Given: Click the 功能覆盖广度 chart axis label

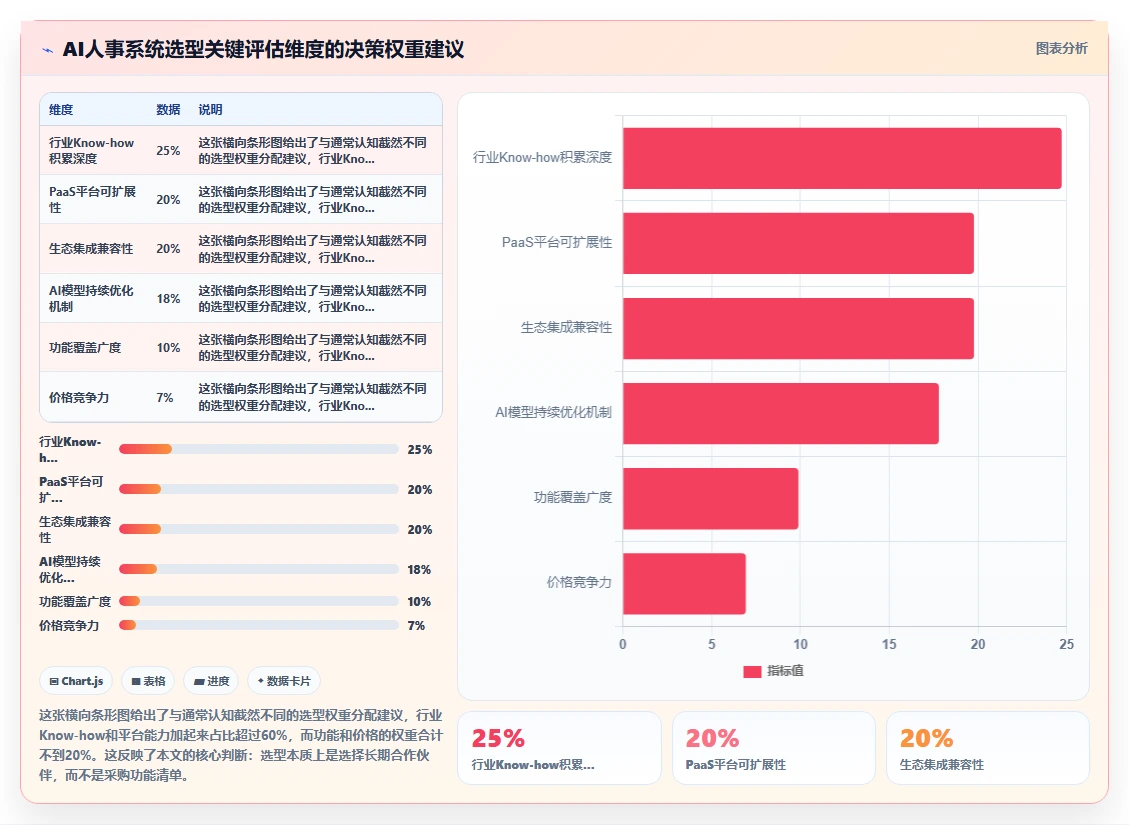Looking at the screenshot, I should (572, 497).
